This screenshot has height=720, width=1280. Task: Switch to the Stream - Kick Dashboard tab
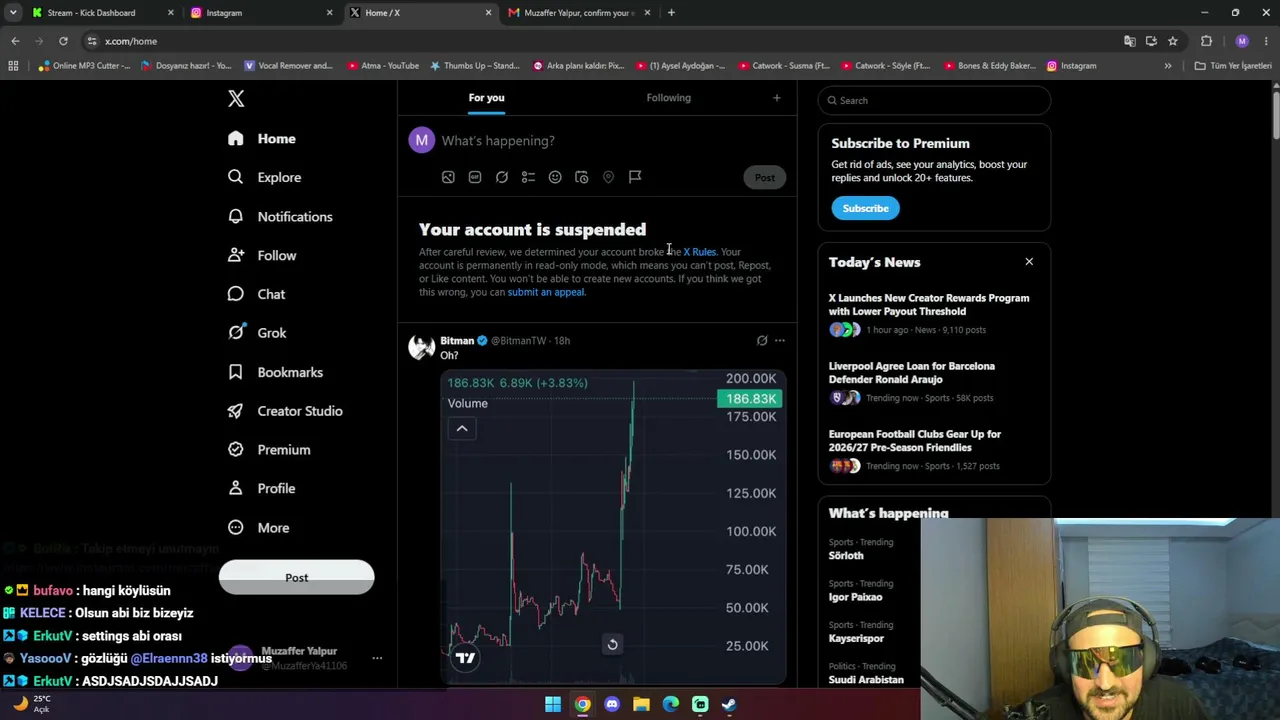tap(103, 13)
